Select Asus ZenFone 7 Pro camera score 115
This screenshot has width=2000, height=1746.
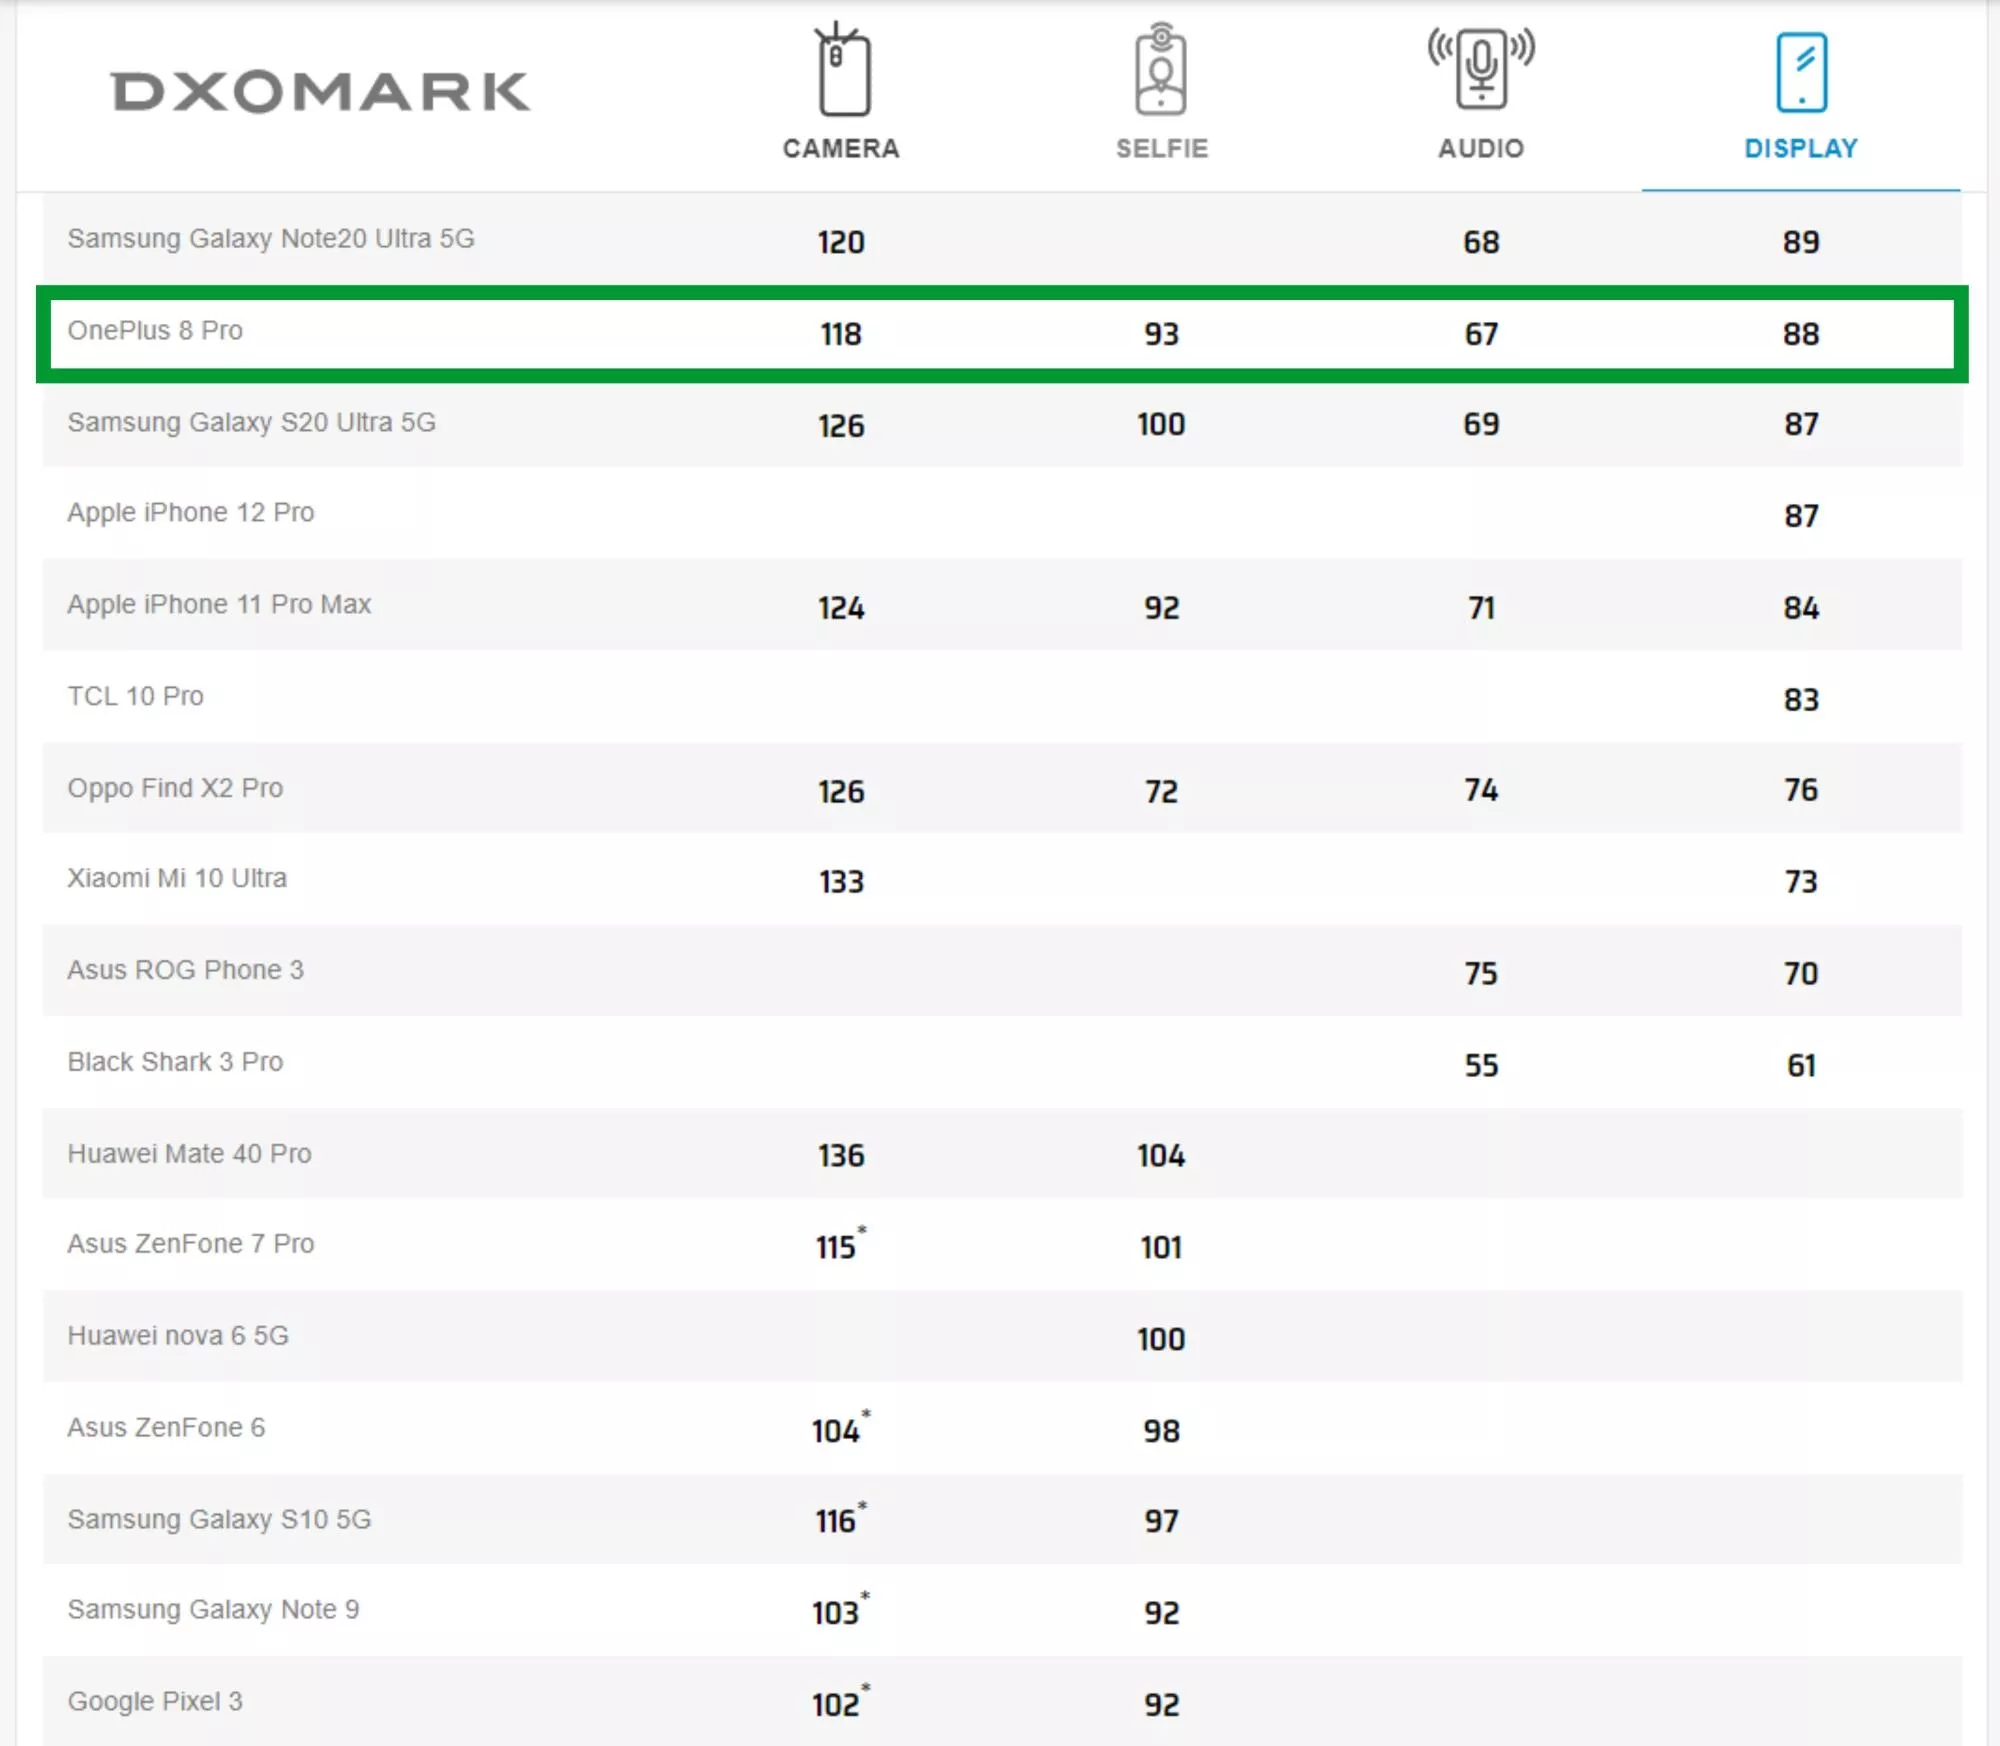[x=836, y=1248]
